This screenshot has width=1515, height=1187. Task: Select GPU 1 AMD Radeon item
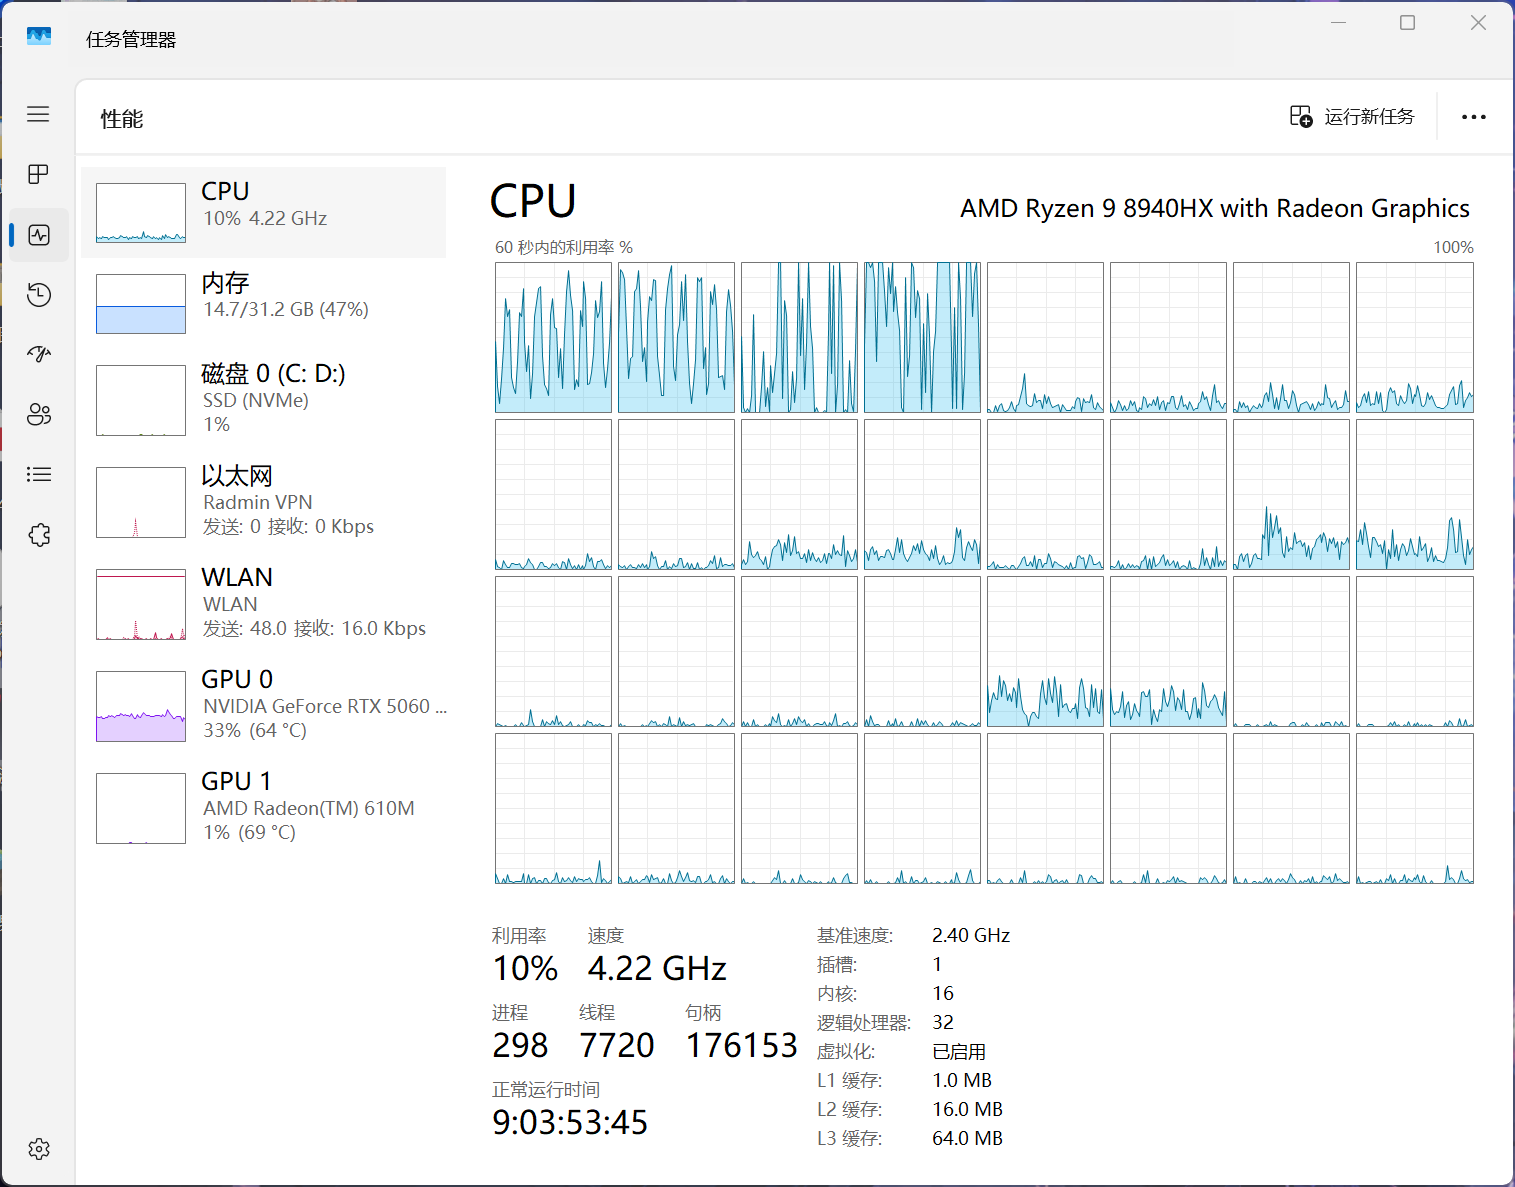point(264,807)
